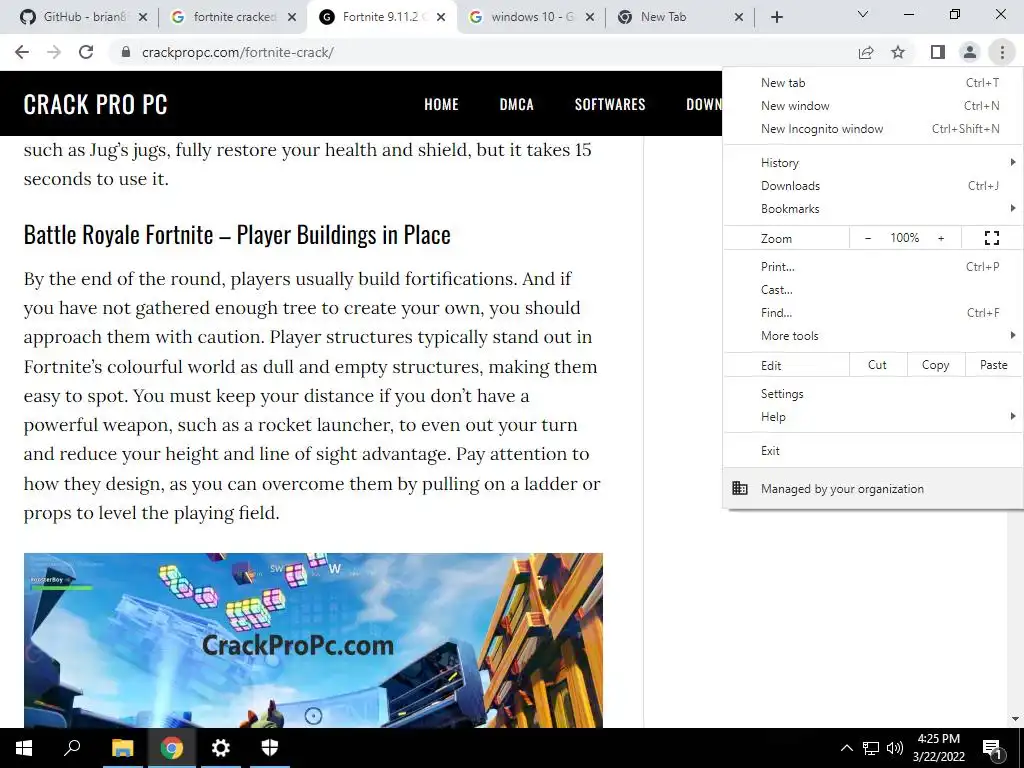Open the Windows Start menu
This screenshot has width=1024, height=768.
pyautogui.click(x=24, y=748)
